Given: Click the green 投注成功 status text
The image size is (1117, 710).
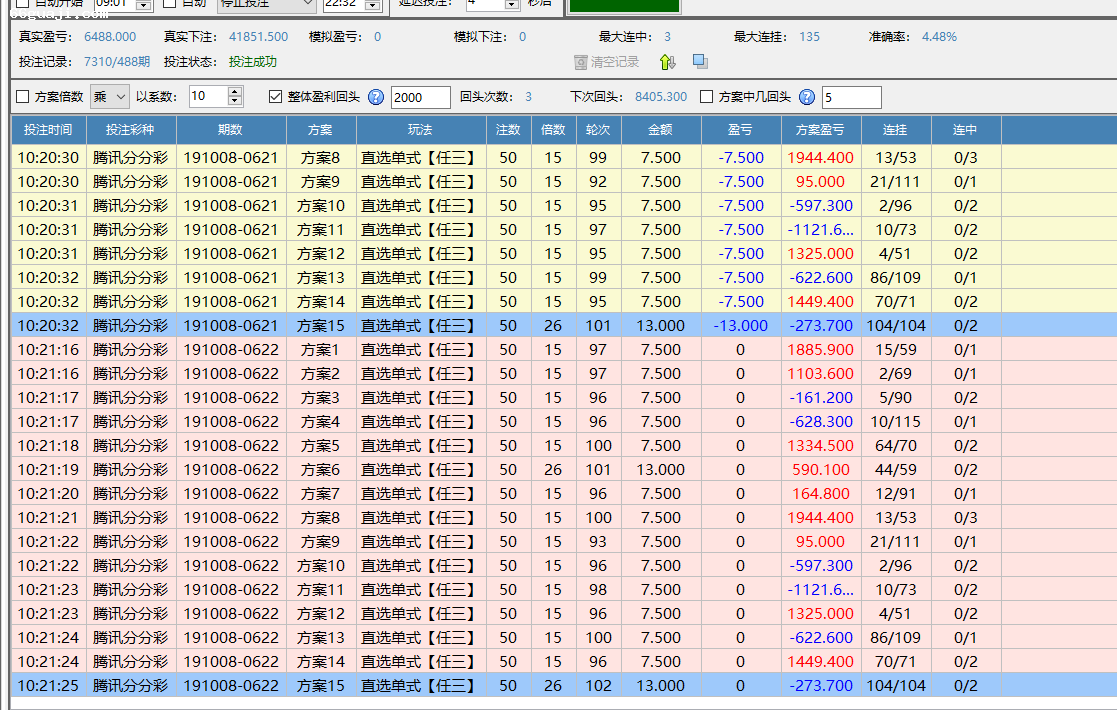Looking at the screenshot, I should pyautogui.click(x=253, y=62).
